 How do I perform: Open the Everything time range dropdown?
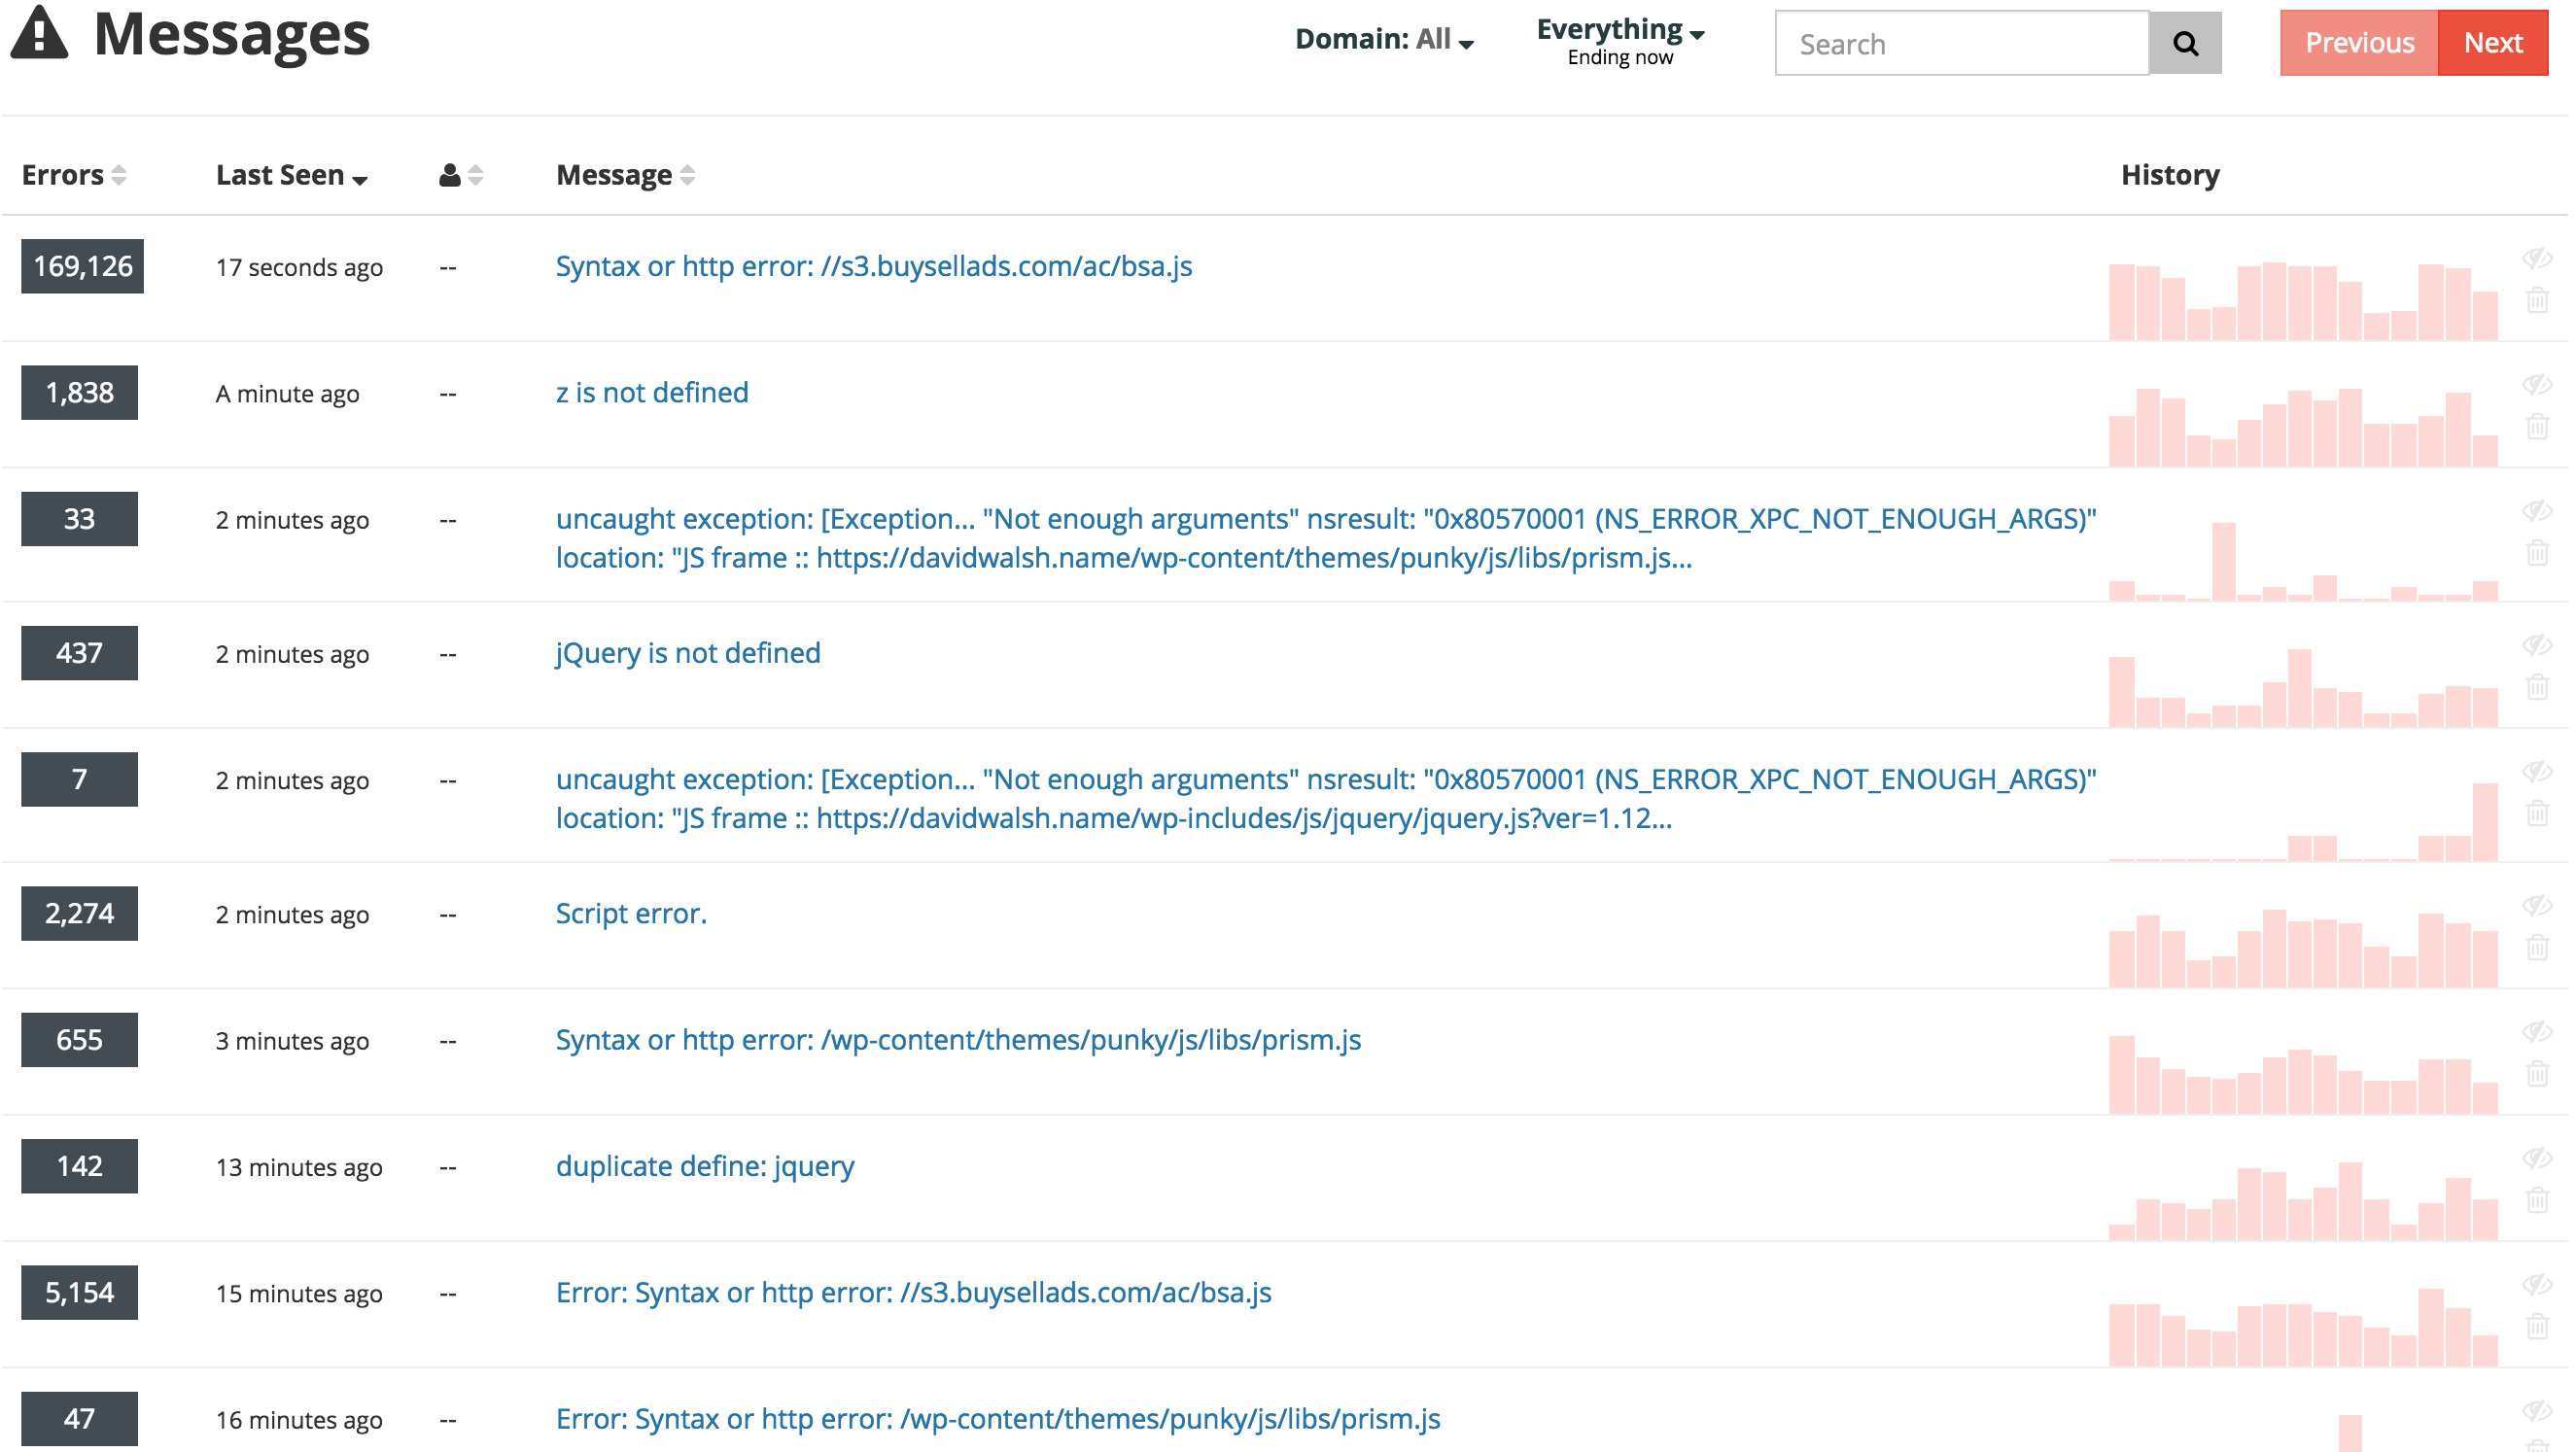pos(1620,41)
